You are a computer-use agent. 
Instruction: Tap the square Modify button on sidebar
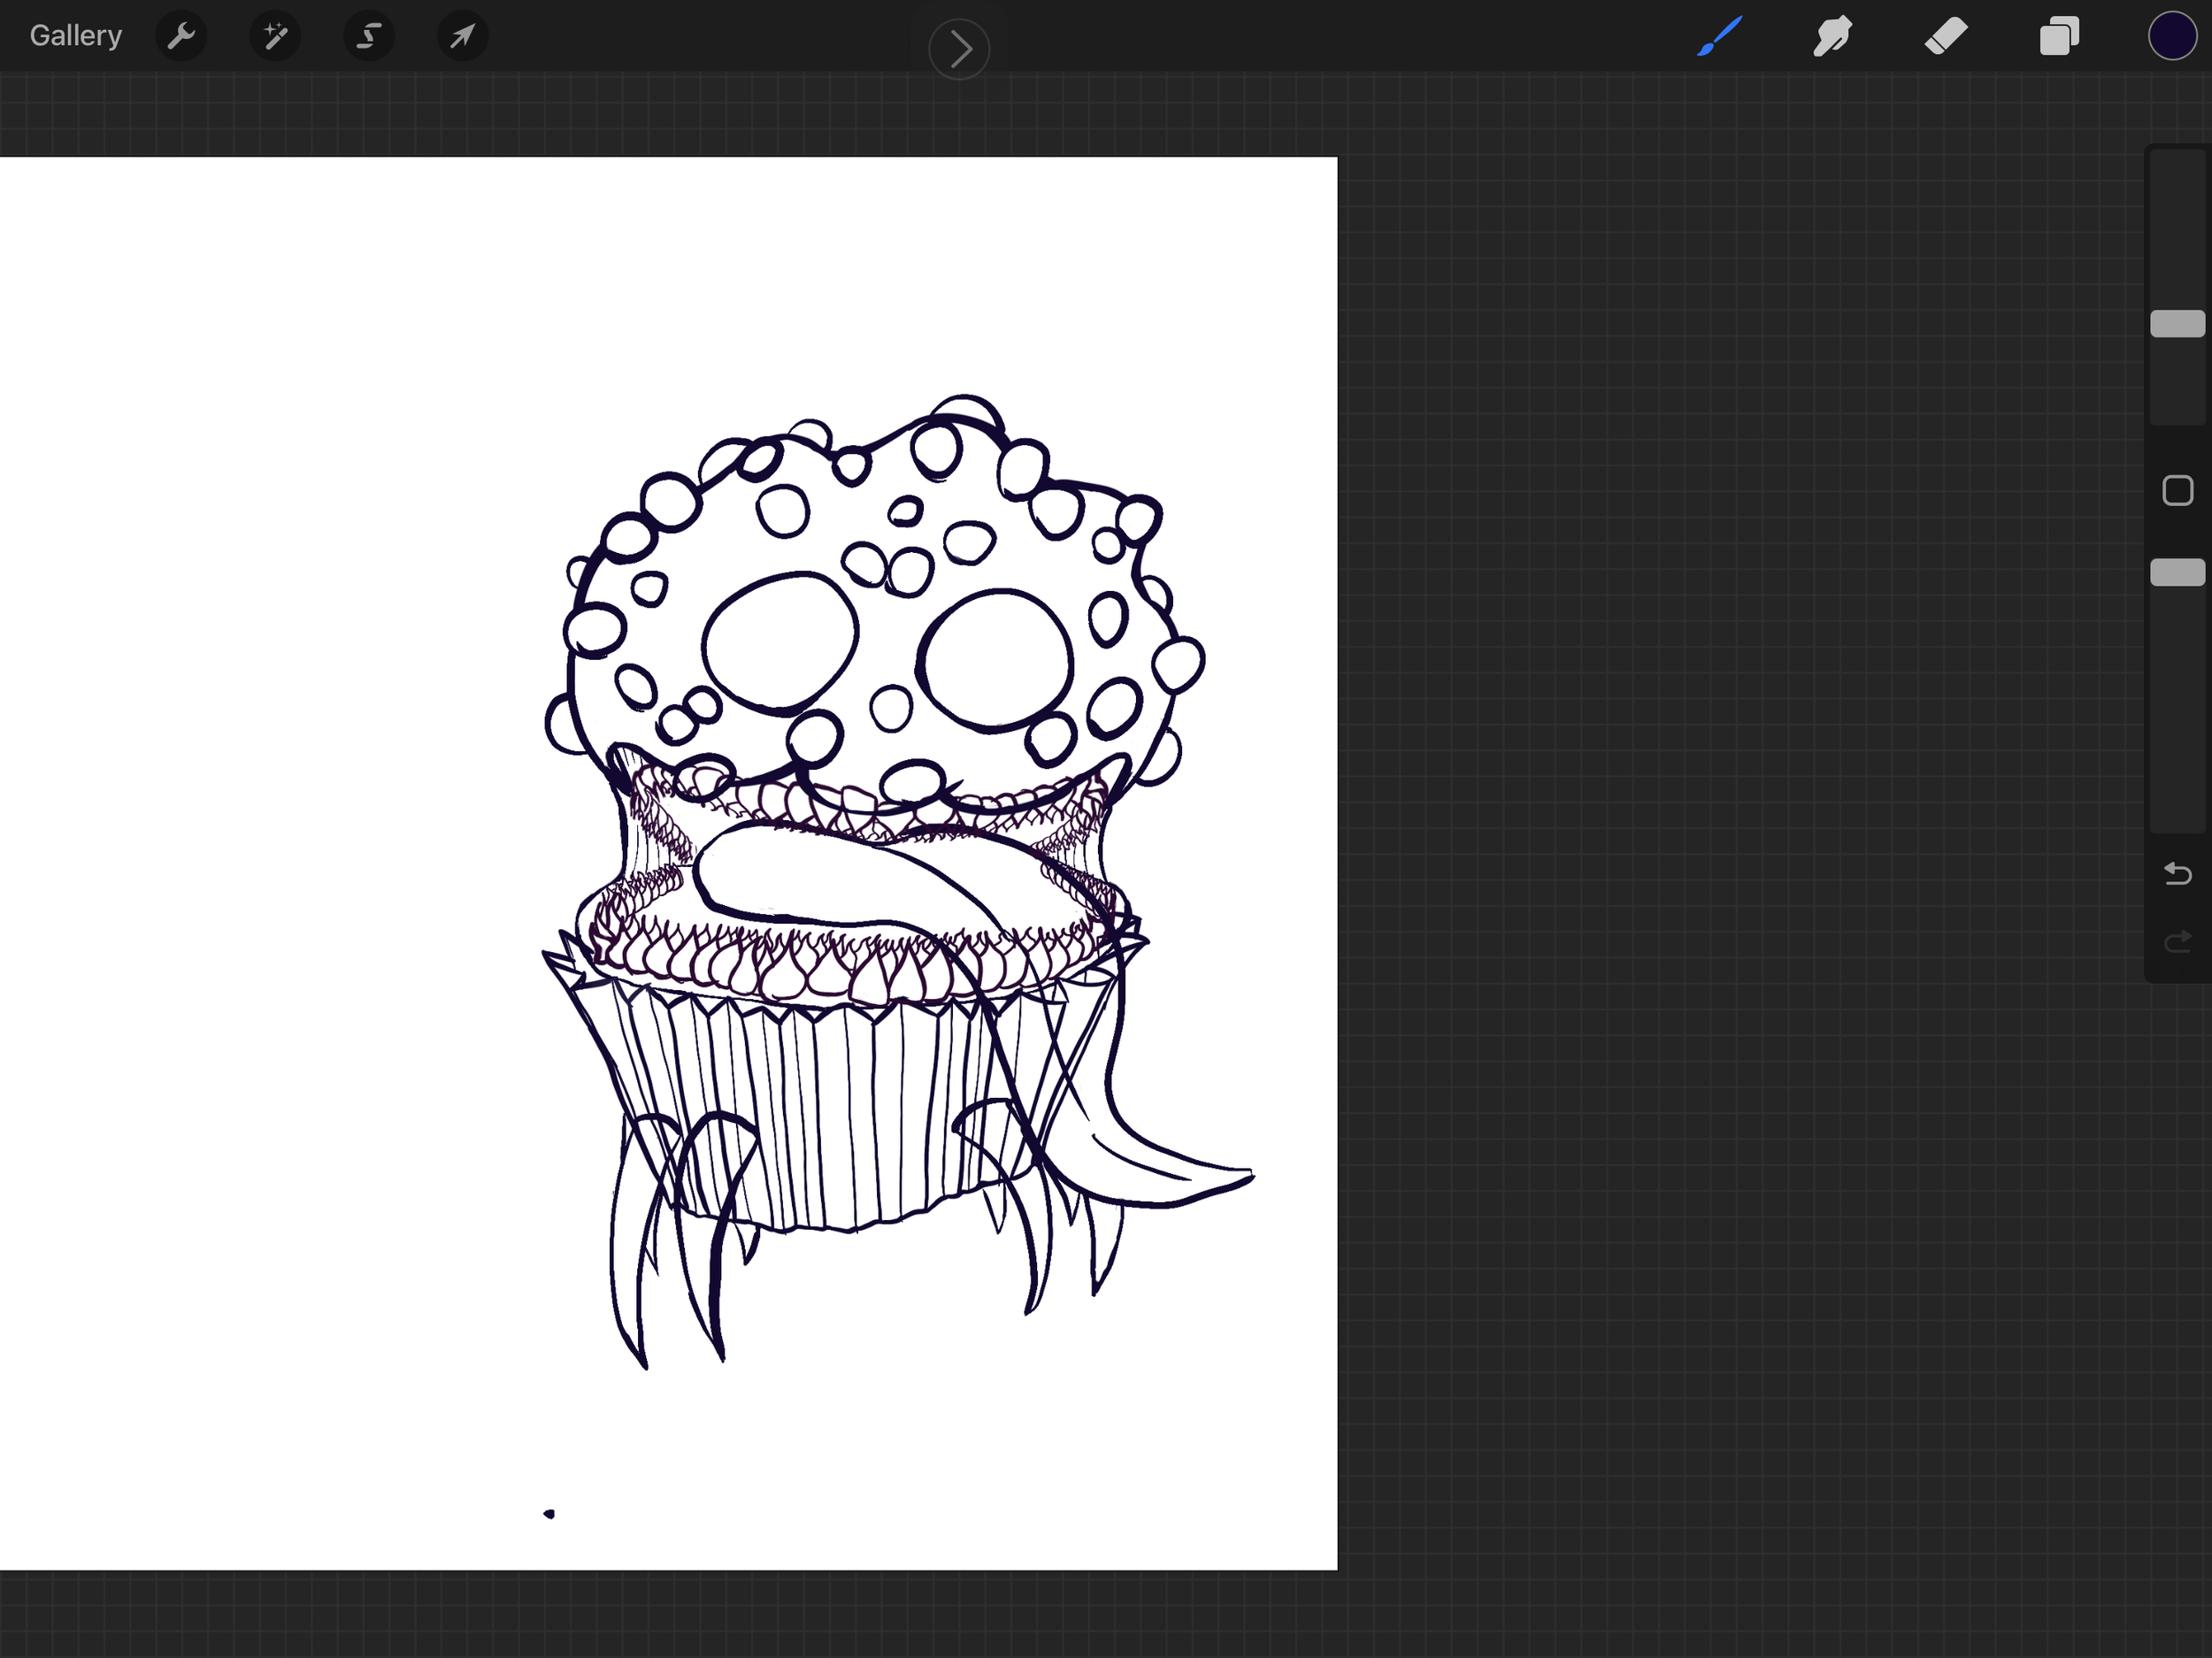(2177, 491)
